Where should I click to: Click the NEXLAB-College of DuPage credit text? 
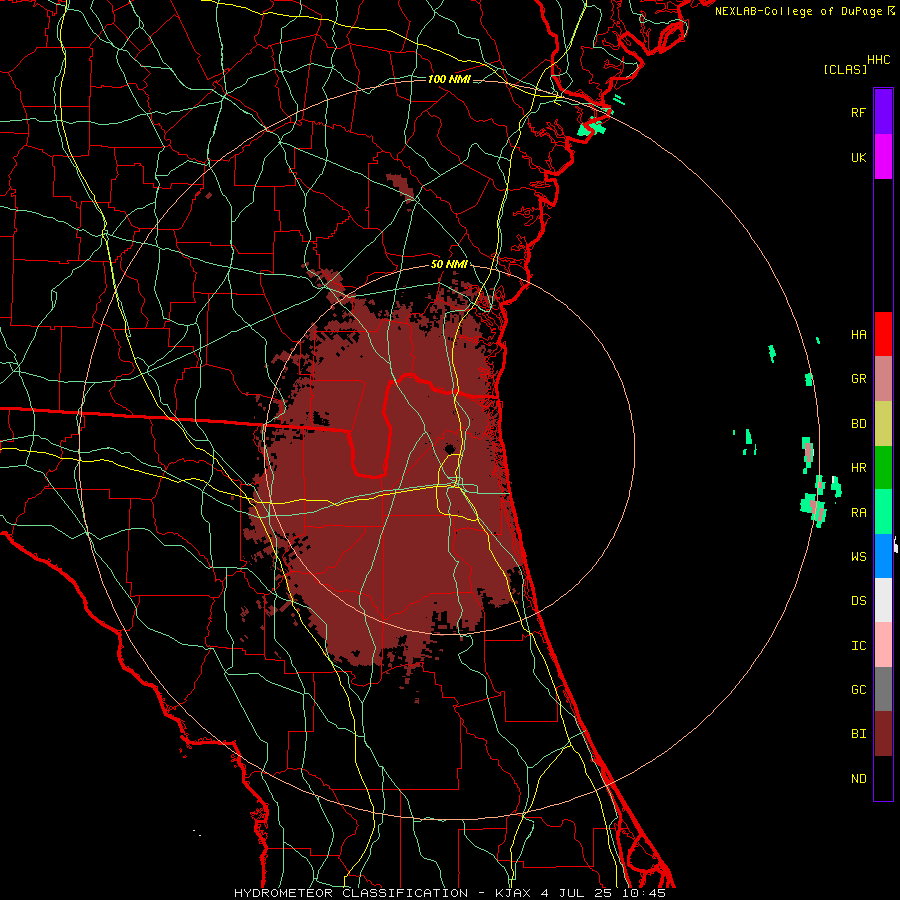point(804,11)
